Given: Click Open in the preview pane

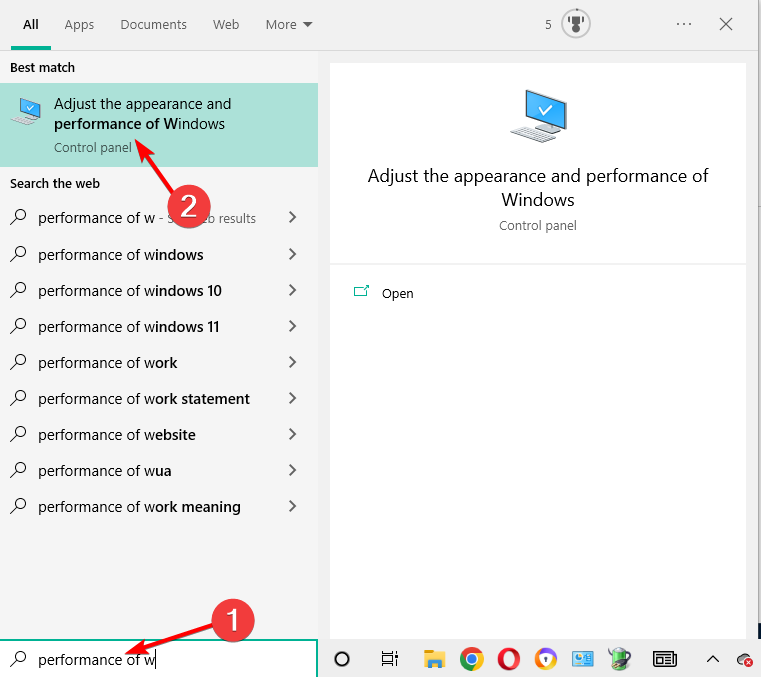Looking at the screenshot, I should pyautogui.click(x=397, y=293).
